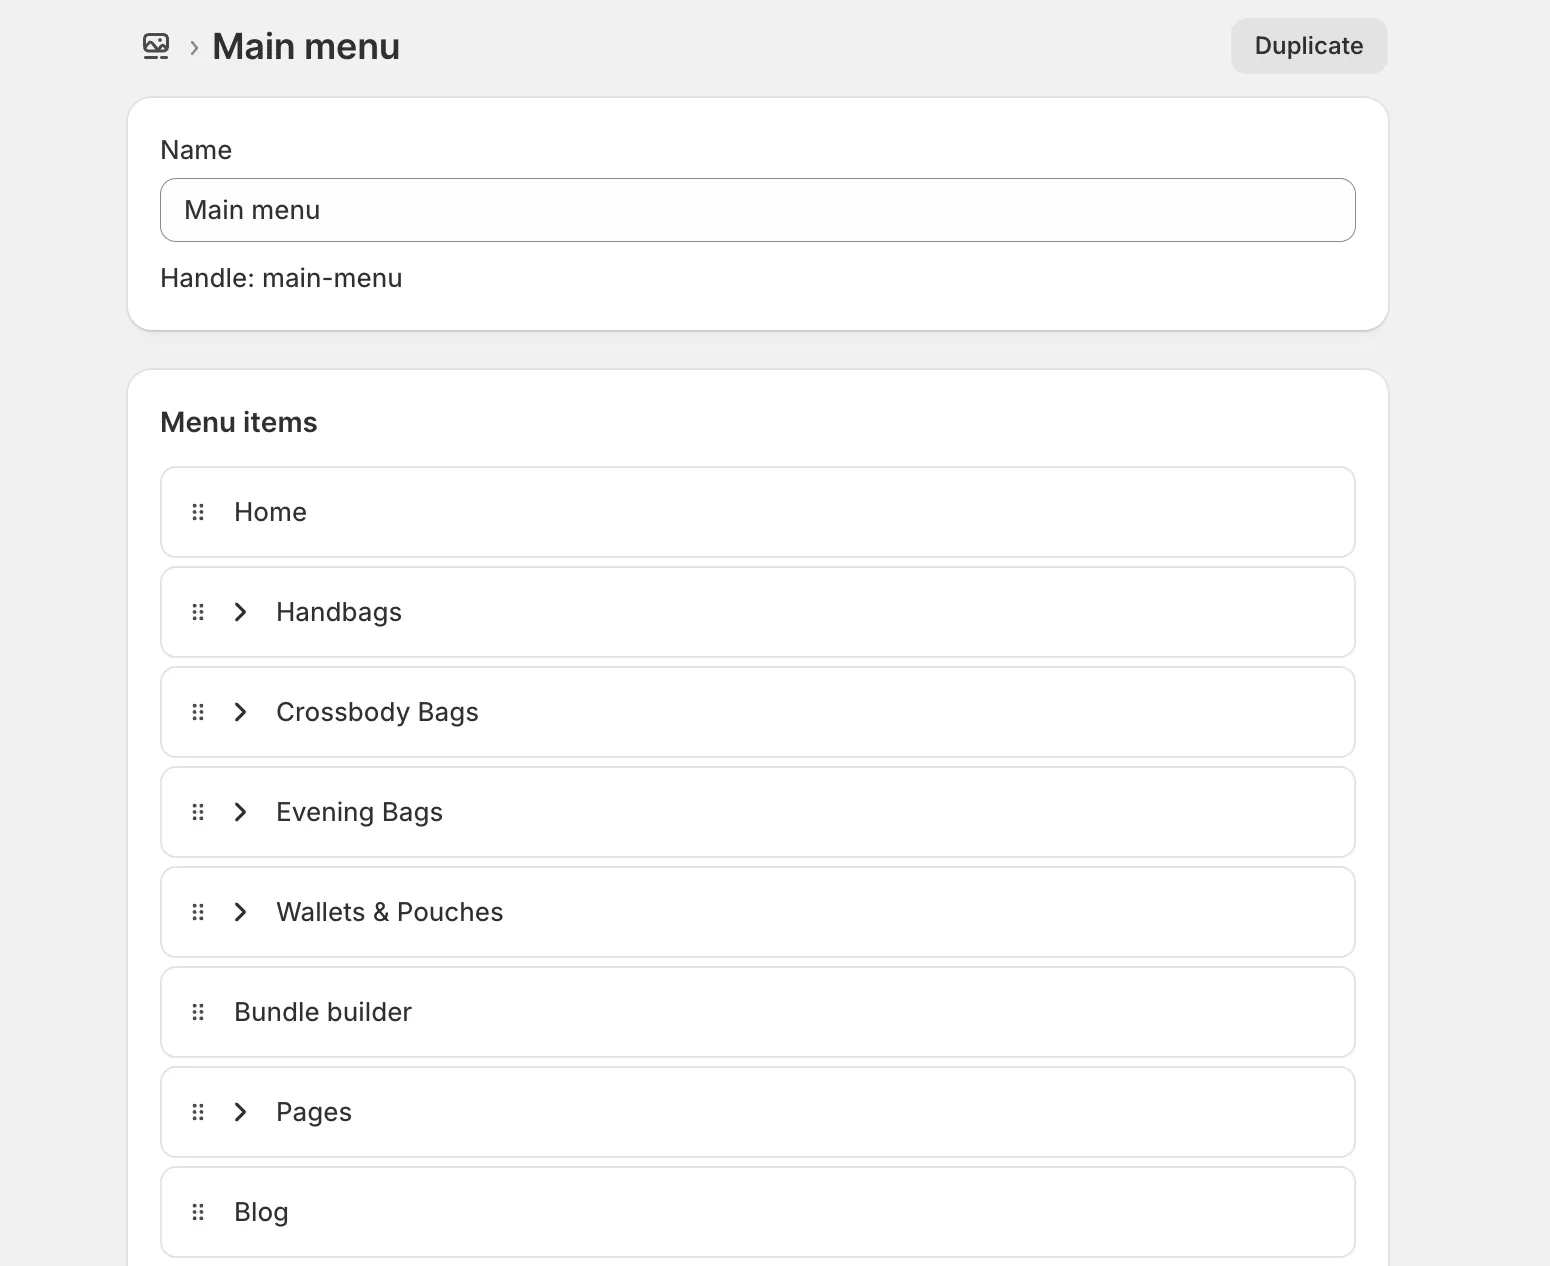The height and width of the screenshot is (1266, 1550).
Task: Click the drag handle next to Blog
Action: pos(197,1212)
